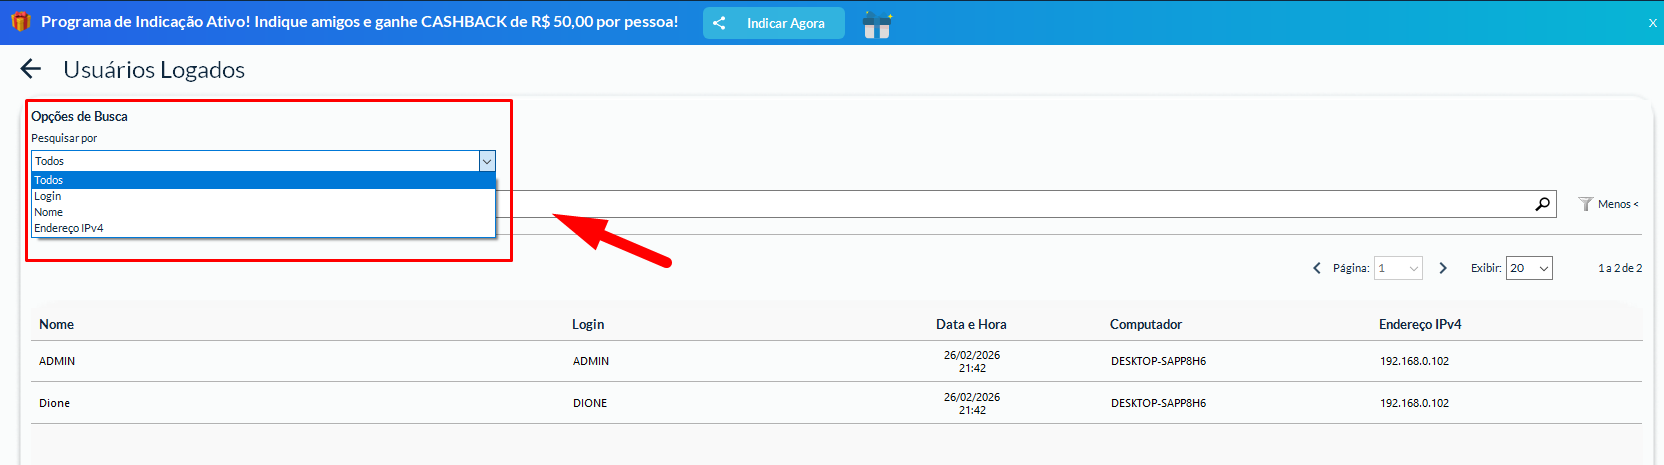Toggle the Pesquisar por dropdown arrow
Screen dimensions: 1664x465
pos(487,161)
